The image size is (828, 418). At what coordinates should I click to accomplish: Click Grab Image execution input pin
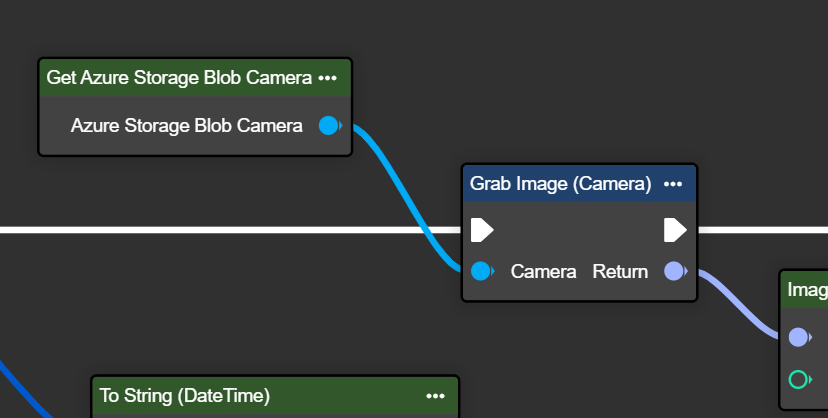482,231
